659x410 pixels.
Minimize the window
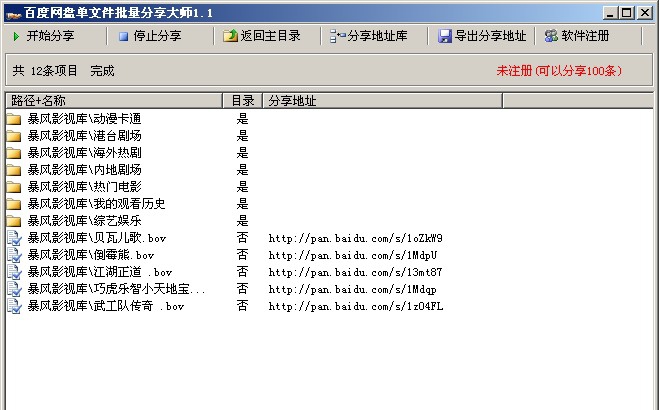point(610,13)
